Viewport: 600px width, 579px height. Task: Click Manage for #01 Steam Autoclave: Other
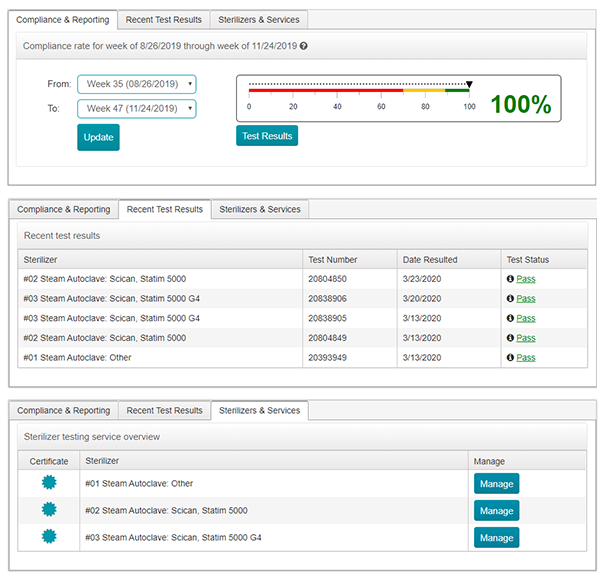(496, 484)
